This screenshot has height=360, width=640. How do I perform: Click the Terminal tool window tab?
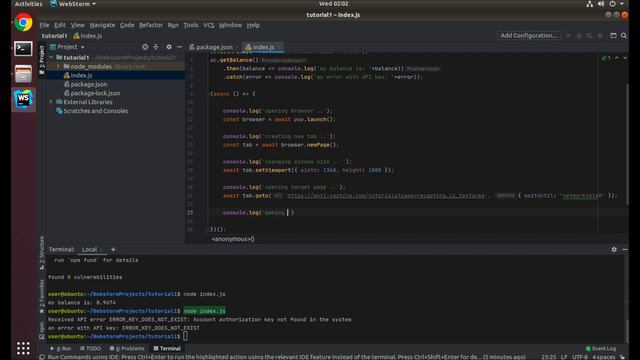pyautogui.click(x=167, y=349)
